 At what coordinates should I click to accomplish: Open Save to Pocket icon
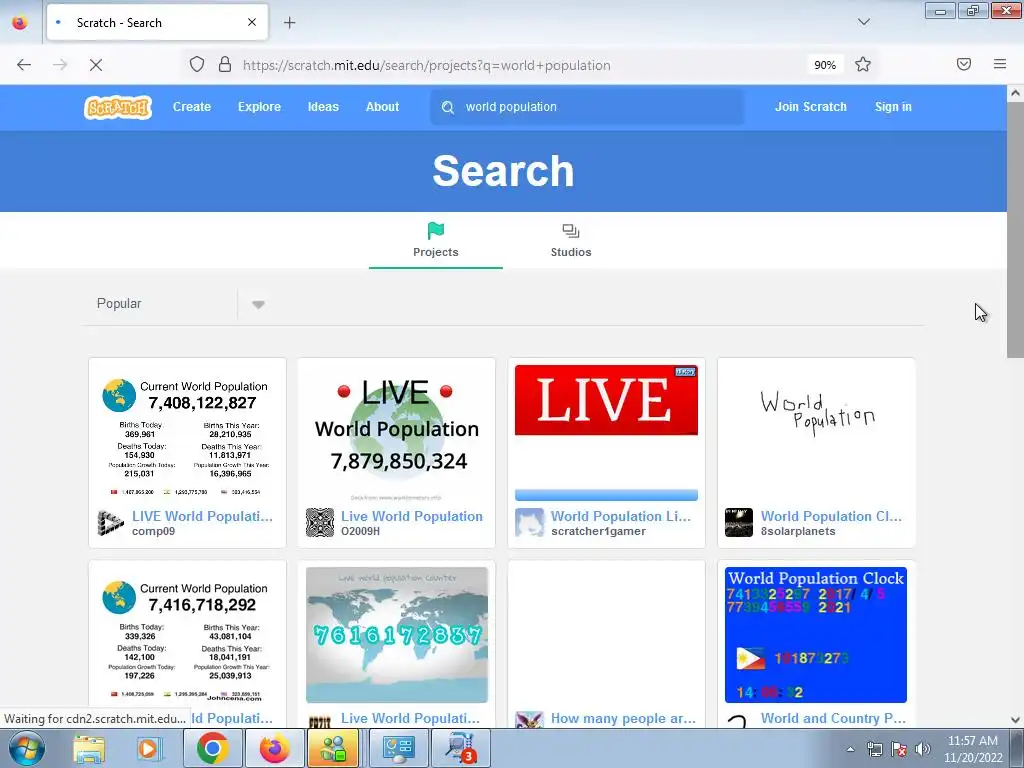(964, 64)
